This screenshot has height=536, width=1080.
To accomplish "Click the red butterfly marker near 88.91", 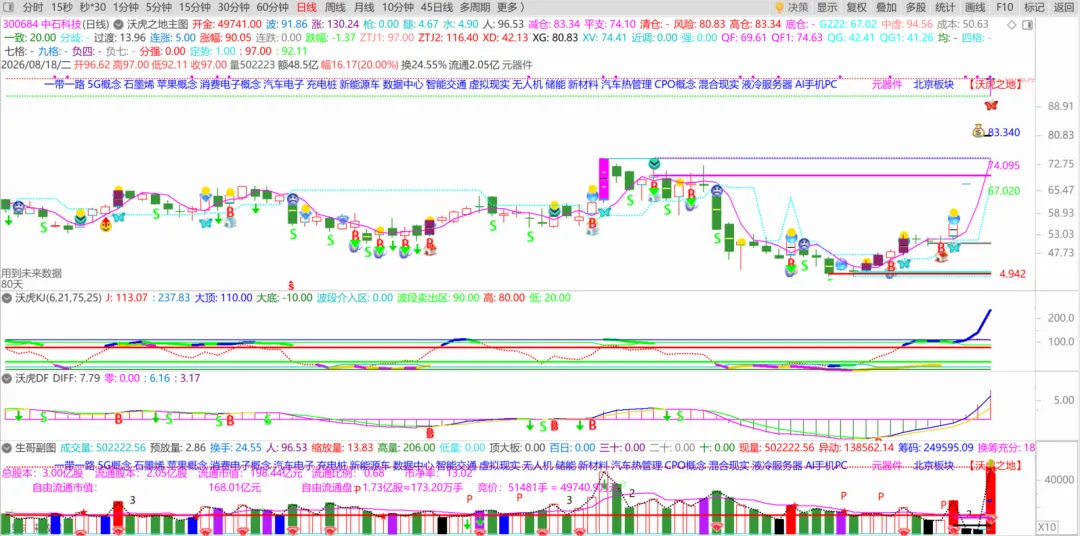I will [x=990, y=105].
